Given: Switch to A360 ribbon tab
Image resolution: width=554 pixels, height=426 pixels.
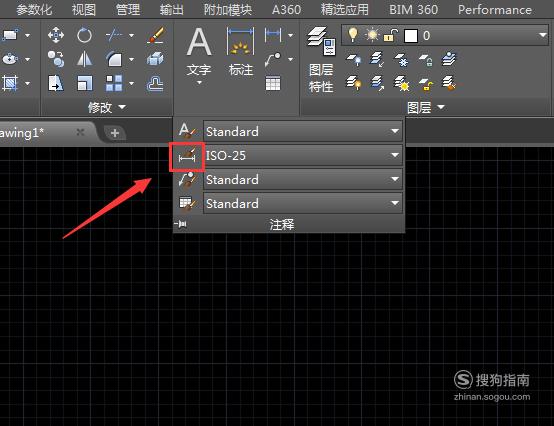Looking at the screenshot, I should (x=286, y=10).
